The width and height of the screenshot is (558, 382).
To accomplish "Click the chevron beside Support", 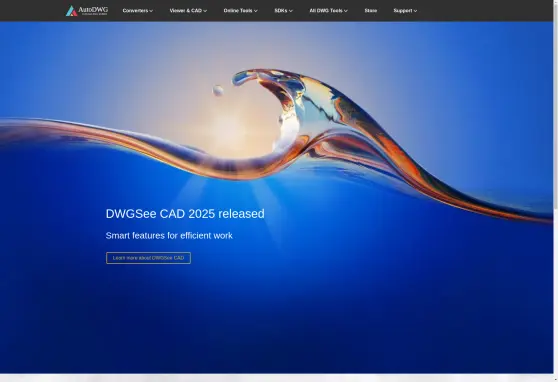I will 415,11.
